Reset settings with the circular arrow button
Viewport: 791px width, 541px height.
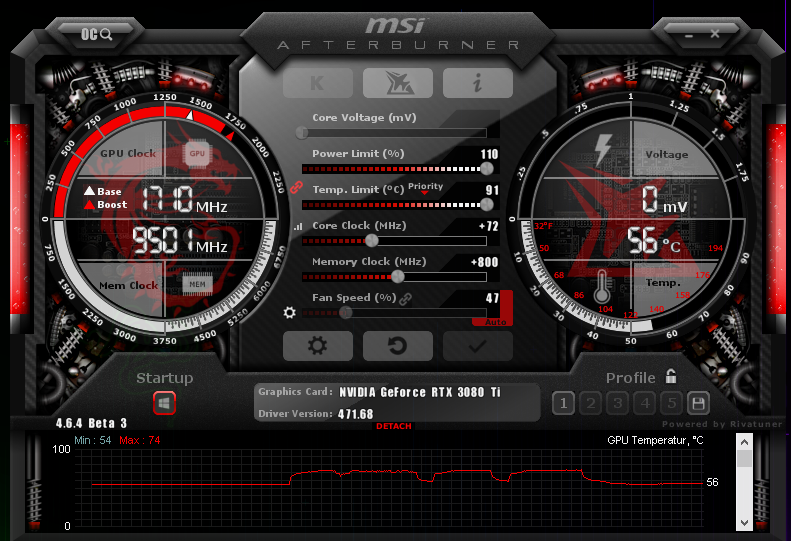(x=398, y=346)
